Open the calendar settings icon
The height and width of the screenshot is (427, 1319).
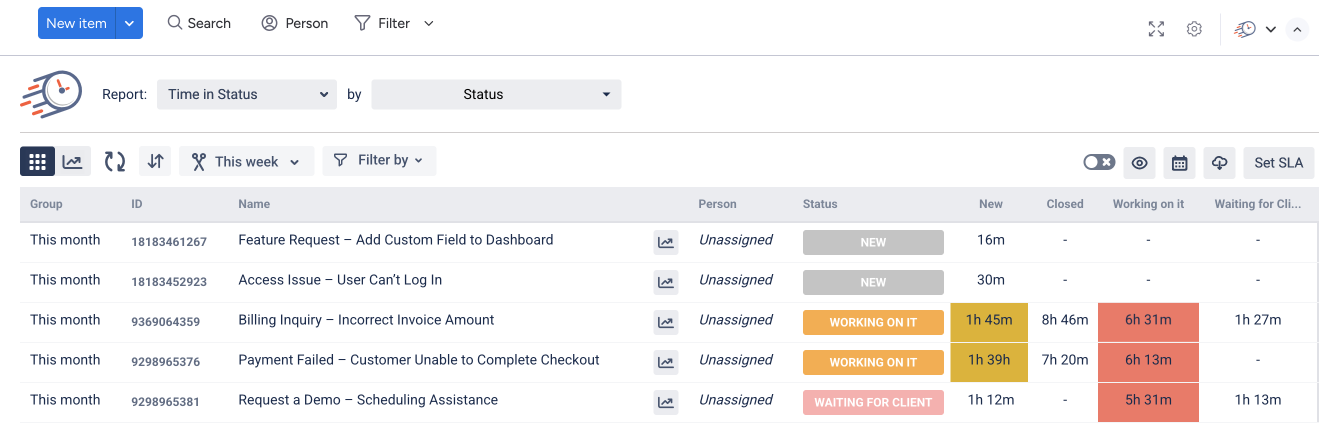click(1180, 162)
